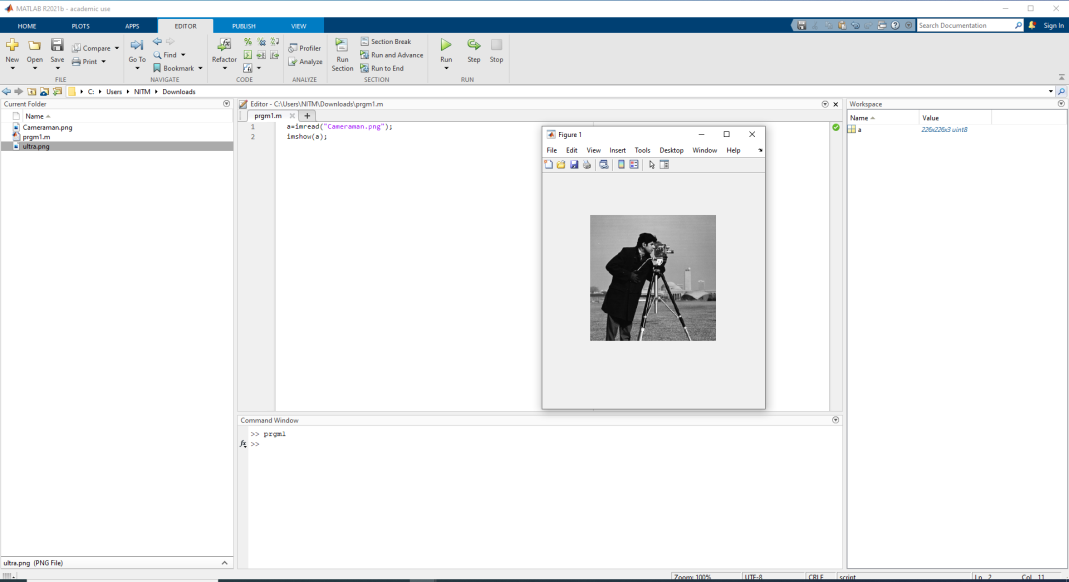Open the Insert menu in Figure 1
This screenshot has height=582, width=1069.
coord(617,150)
